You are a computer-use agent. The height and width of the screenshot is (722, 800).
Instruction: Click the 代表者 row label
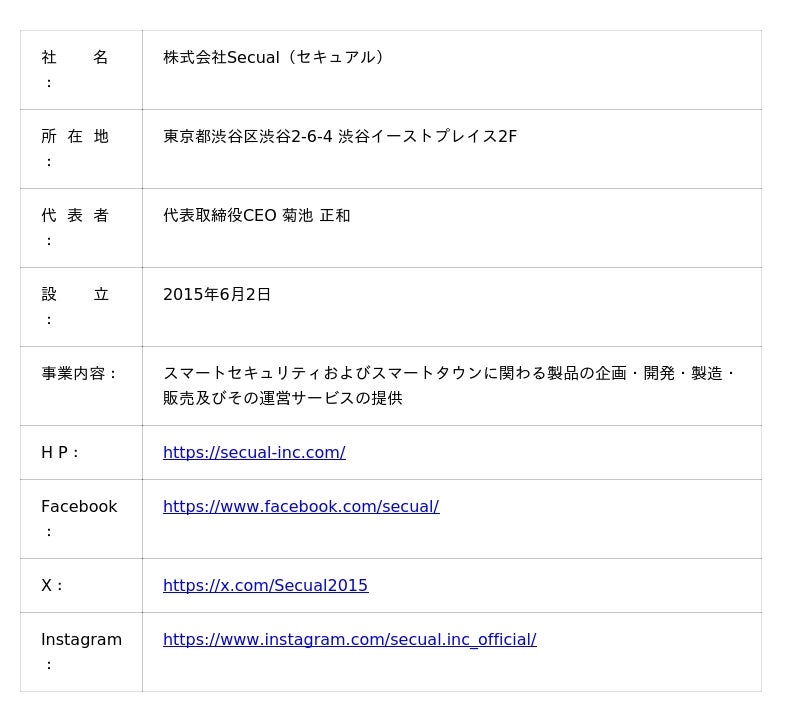click(x=75, y=216)
